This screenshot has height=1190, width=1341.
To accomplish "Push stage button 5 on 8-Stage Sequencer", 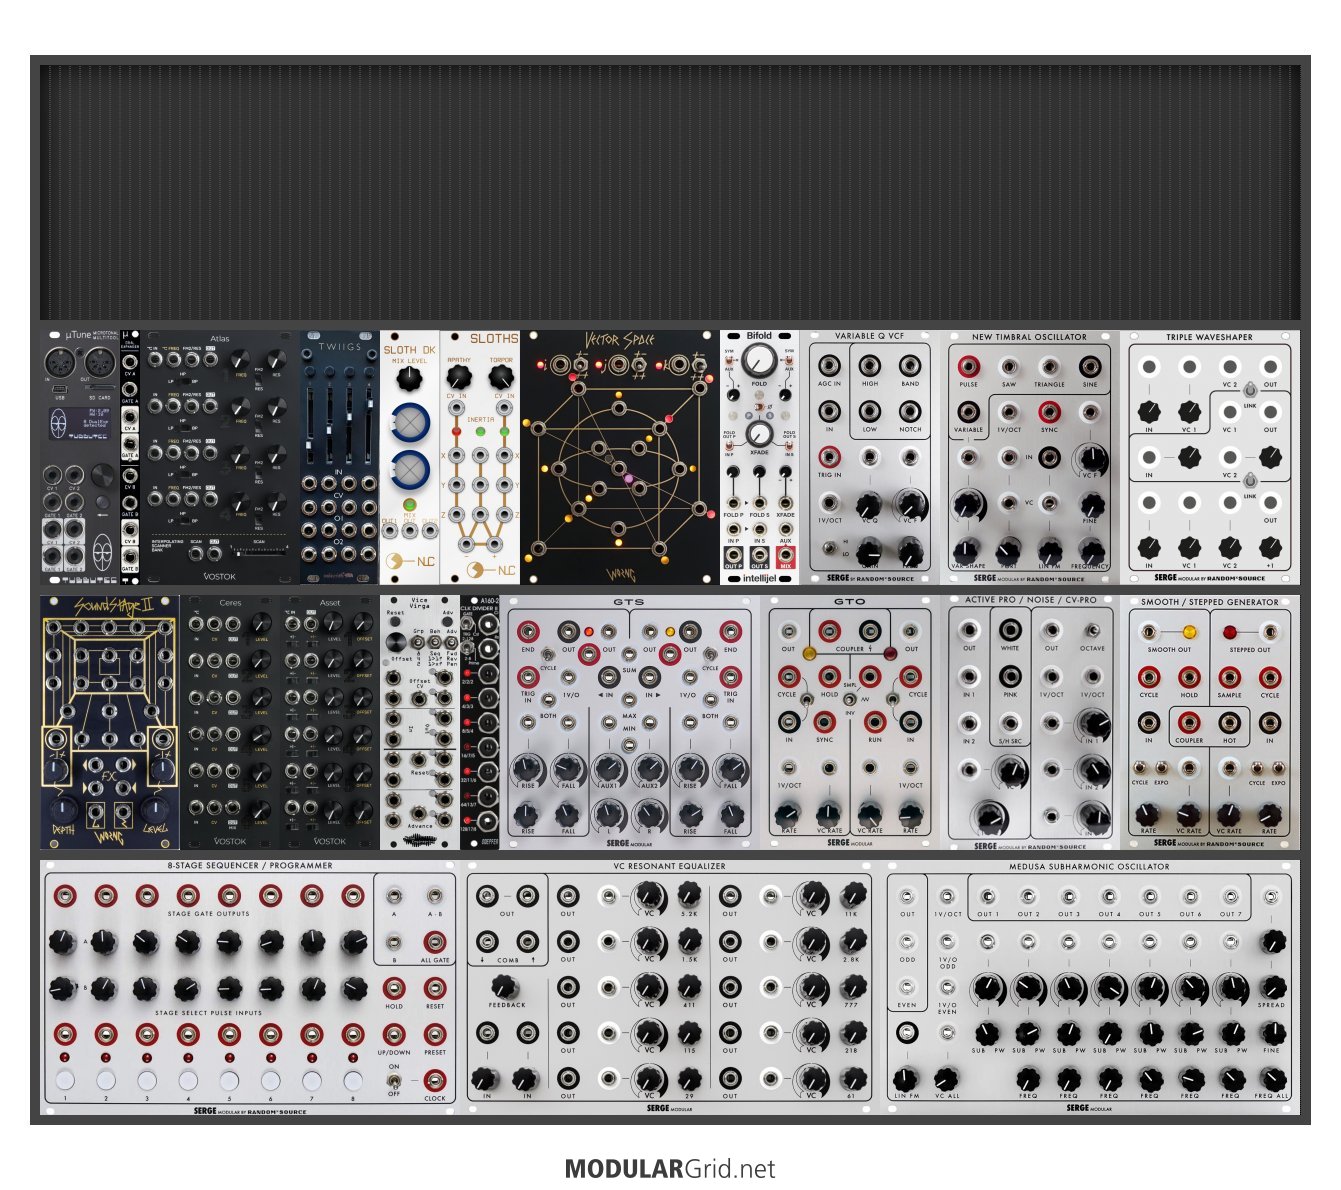I will coord(229,1080).
